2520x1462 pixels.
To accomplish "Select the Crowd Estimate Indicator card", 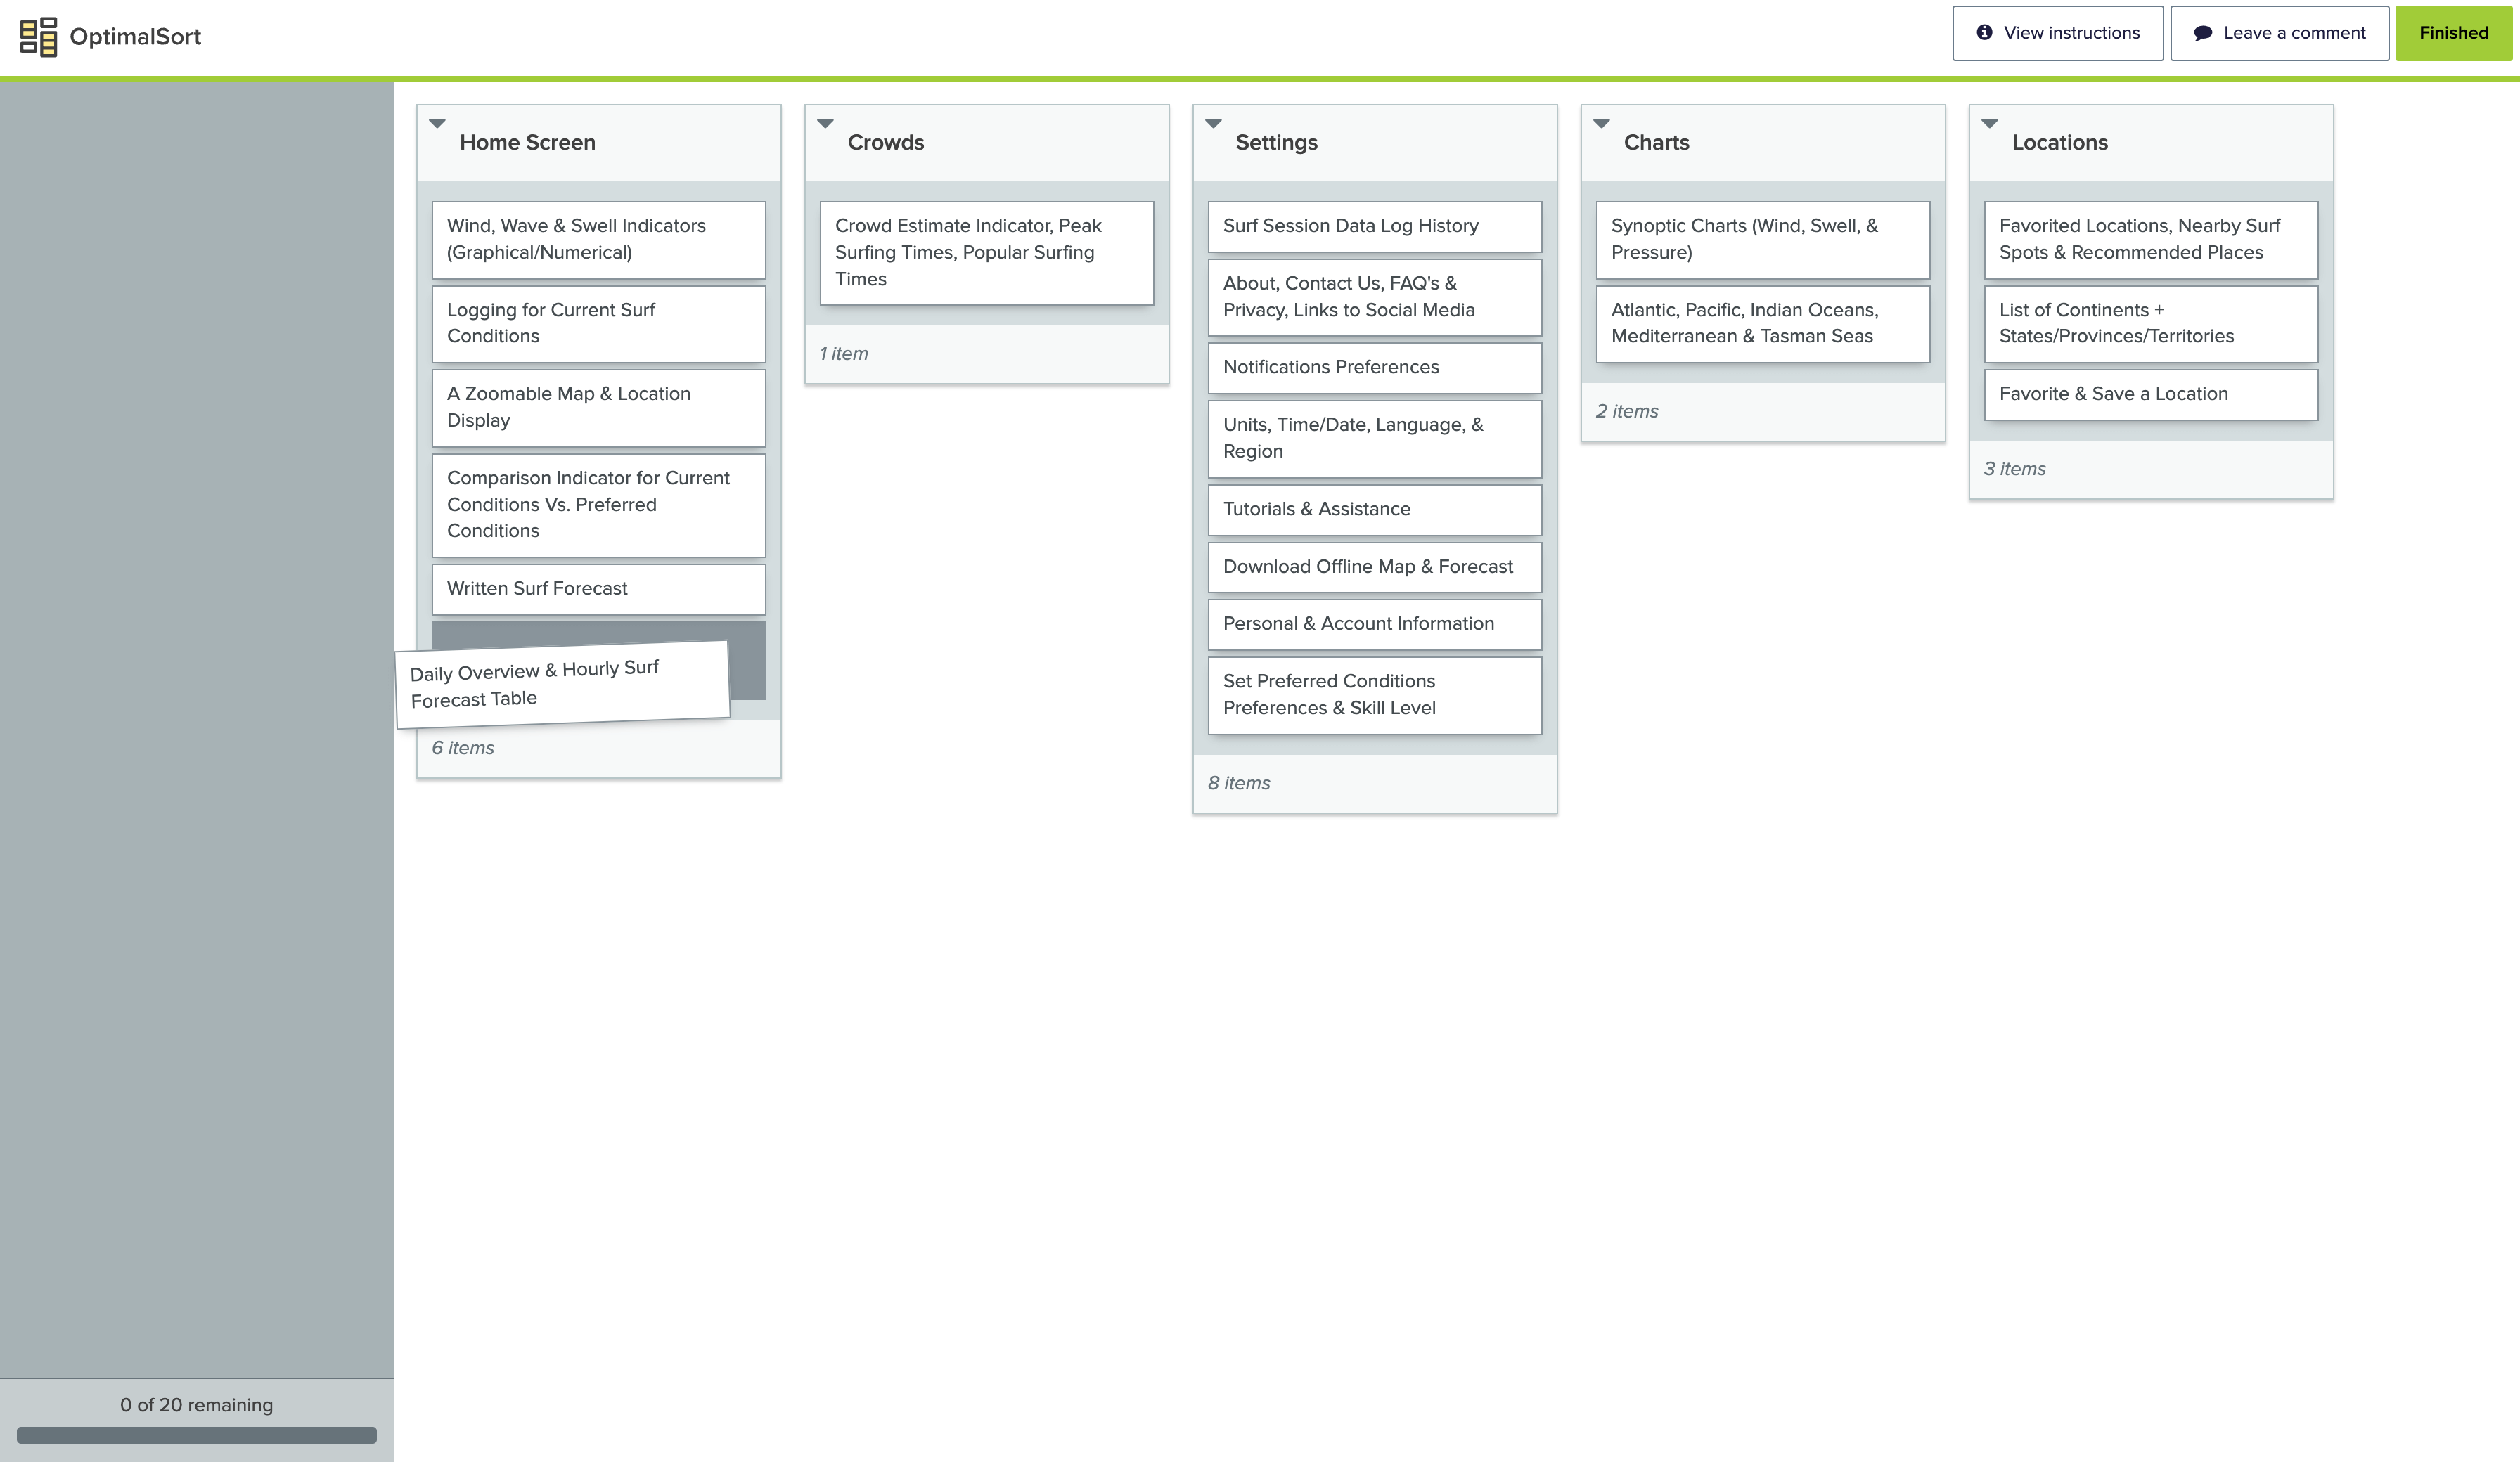I will pyautogui.click(x=986, y=253).
